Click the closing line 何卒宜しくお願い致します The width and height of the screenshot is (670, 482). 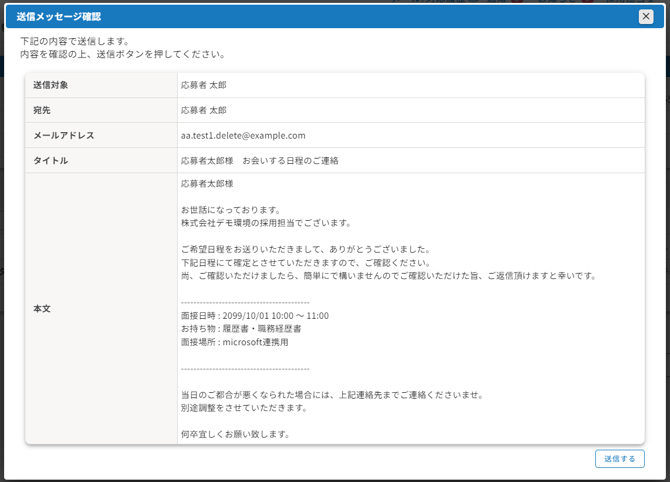[x=236, y=434]
